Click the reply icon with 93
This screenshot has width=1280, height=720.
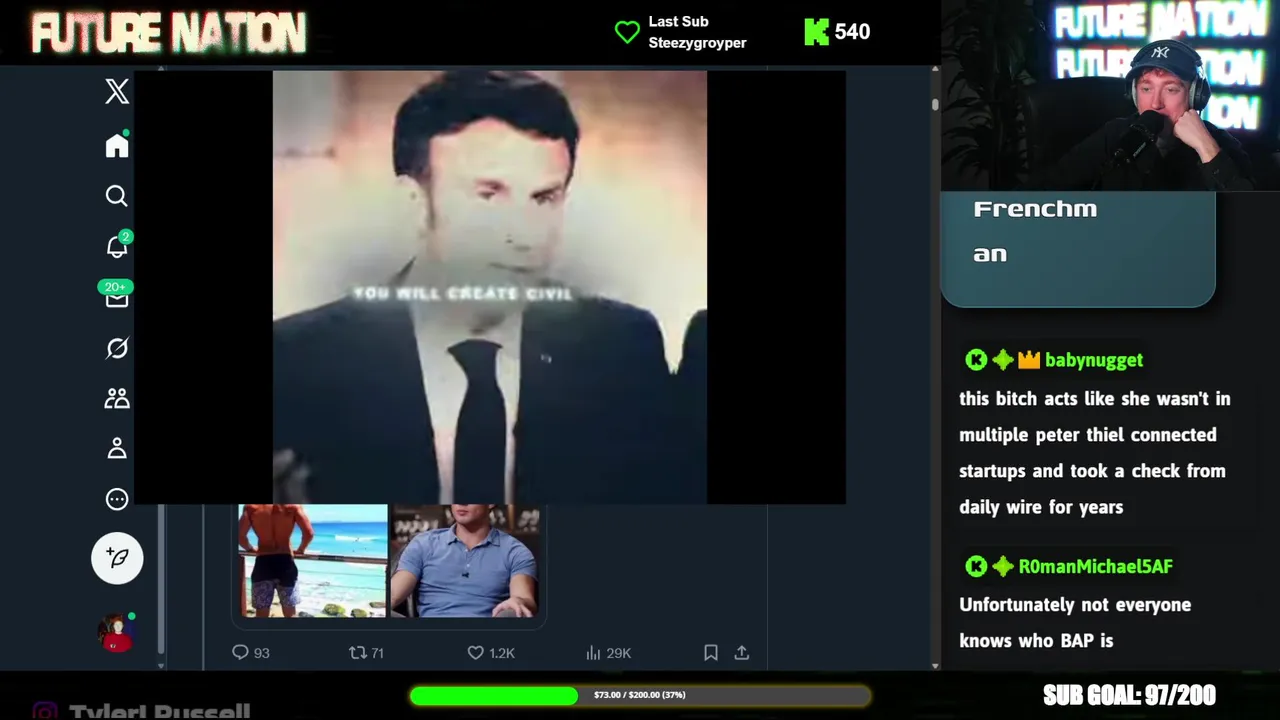tap(240, 652)
